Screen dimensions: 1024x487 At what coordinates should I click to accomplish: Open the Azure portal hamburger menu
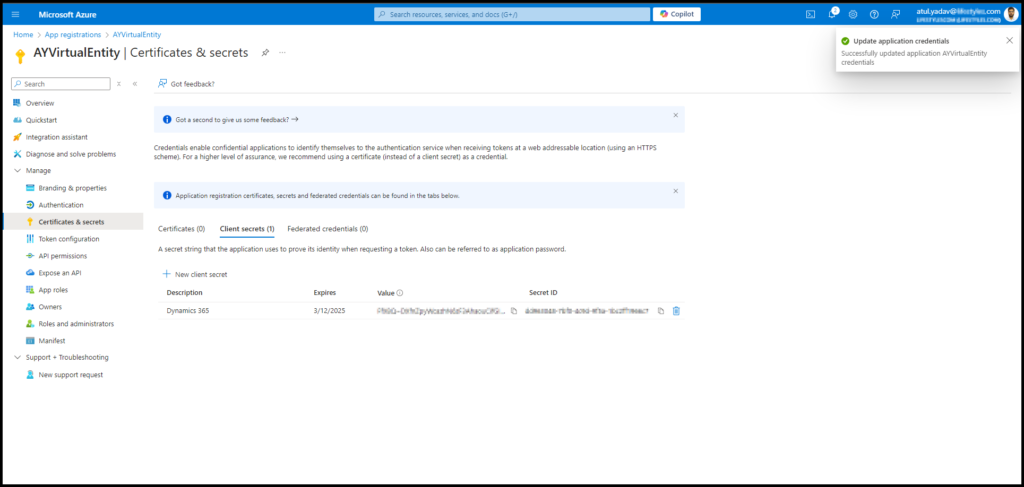coord(16,14)
